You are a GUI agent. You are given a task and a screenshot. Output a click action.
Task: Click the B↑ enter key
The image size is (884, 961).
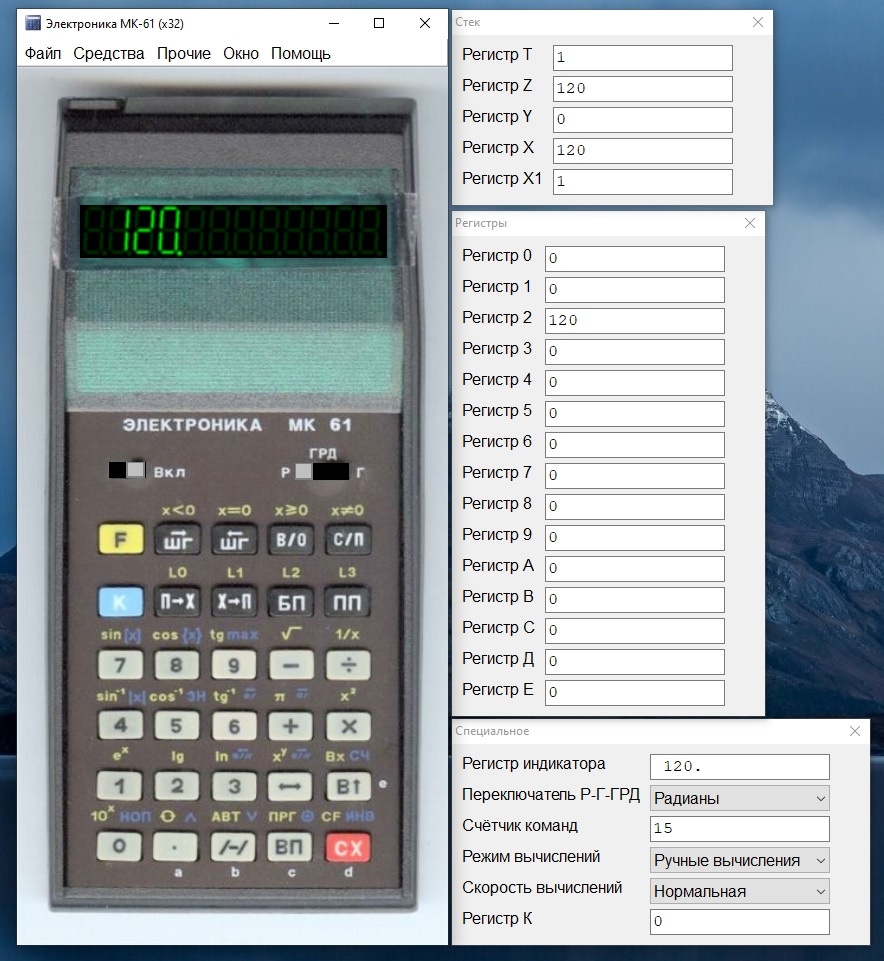[348, 786]
